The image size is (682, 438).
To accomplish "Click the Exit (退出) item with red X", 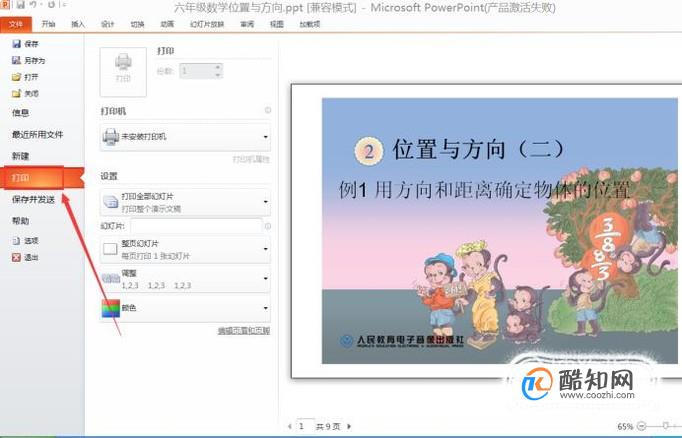I will tap(25, 257).
